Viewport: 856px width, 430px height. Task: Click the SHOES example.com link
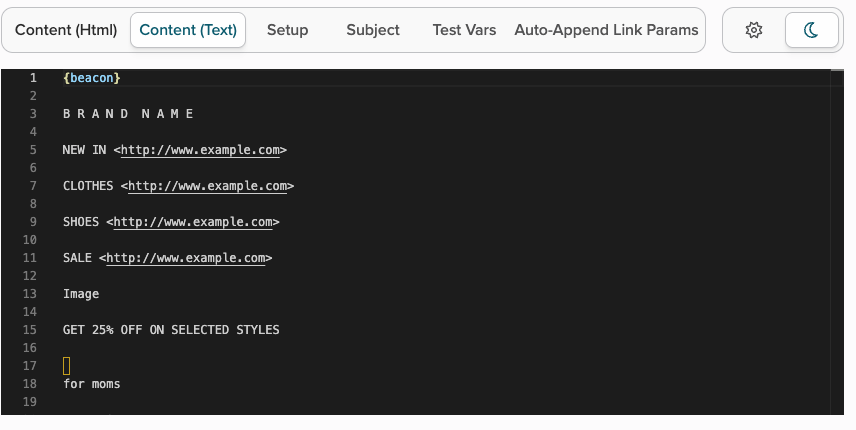(193, 222)
